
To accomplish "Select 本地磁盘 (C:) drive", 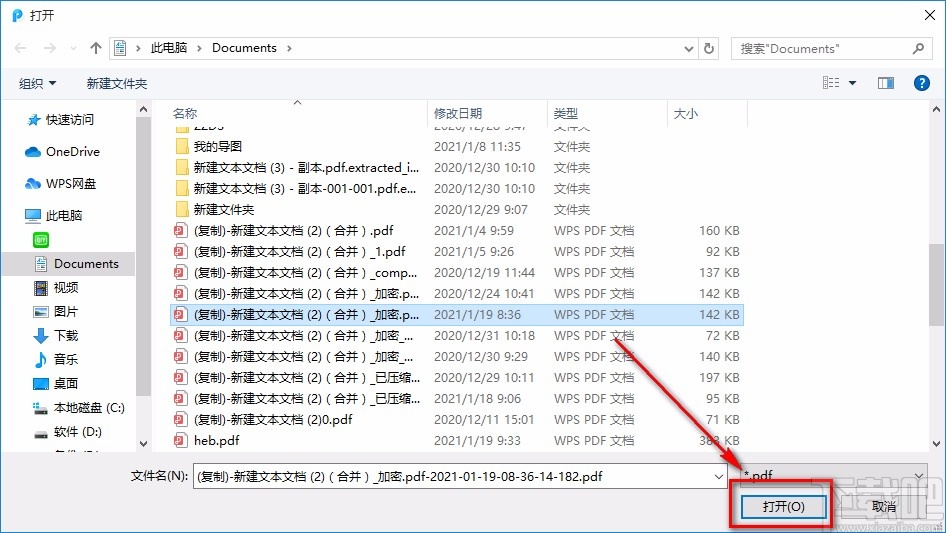I will [x=79, y=408].
